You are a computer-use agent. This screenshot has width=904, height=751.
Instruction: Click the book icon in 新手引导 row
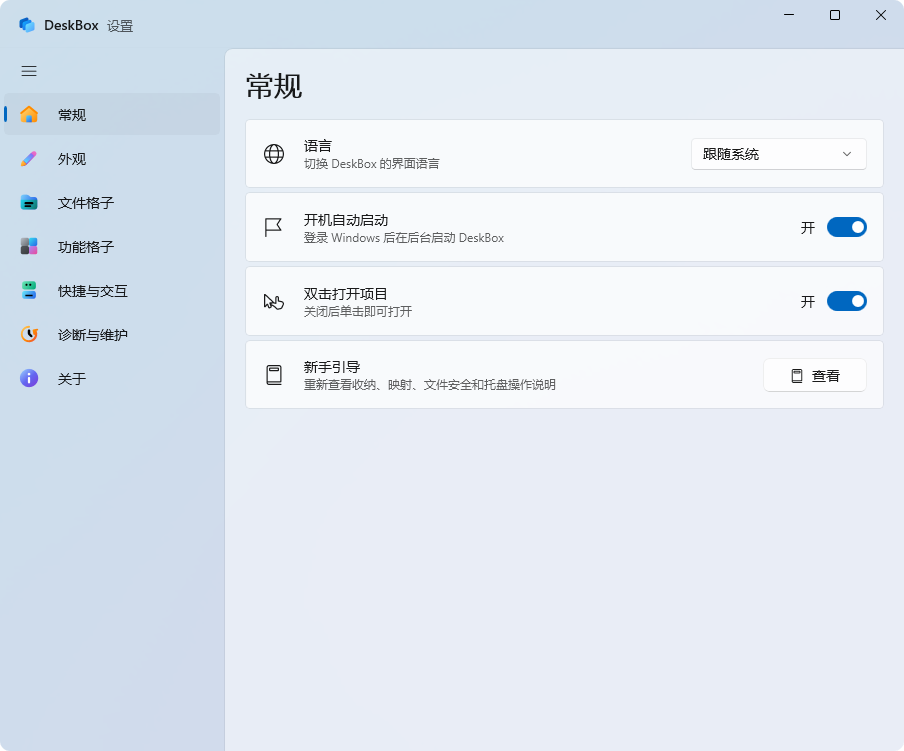tap(274, 375)
